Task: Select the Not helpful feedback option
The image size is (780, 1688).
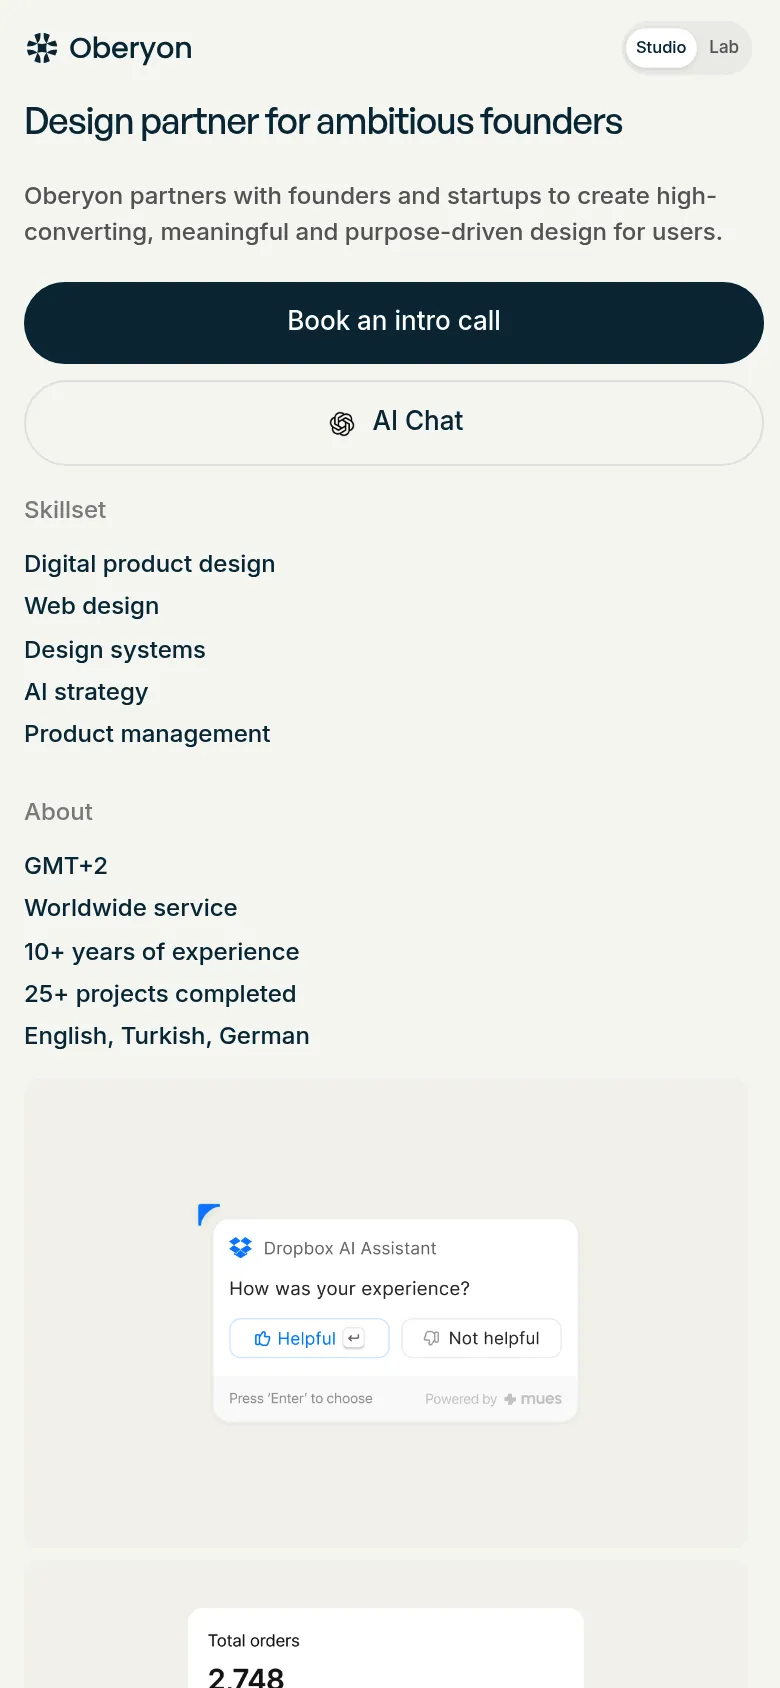Action: [x=481, y=1338]
